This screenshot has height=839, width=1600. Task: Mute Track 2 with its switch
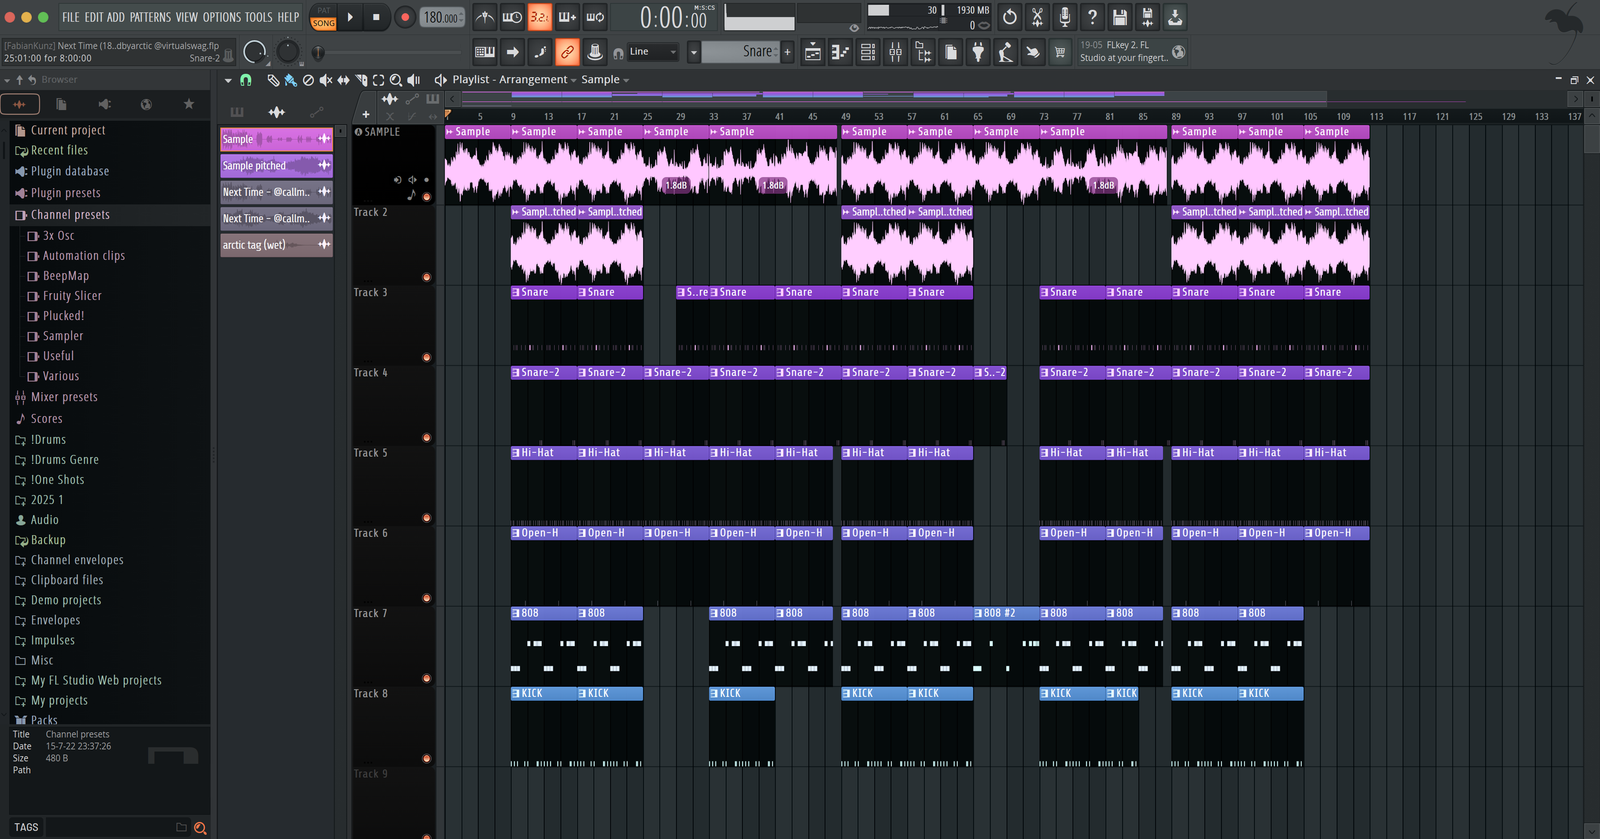[x=427, y=277]
